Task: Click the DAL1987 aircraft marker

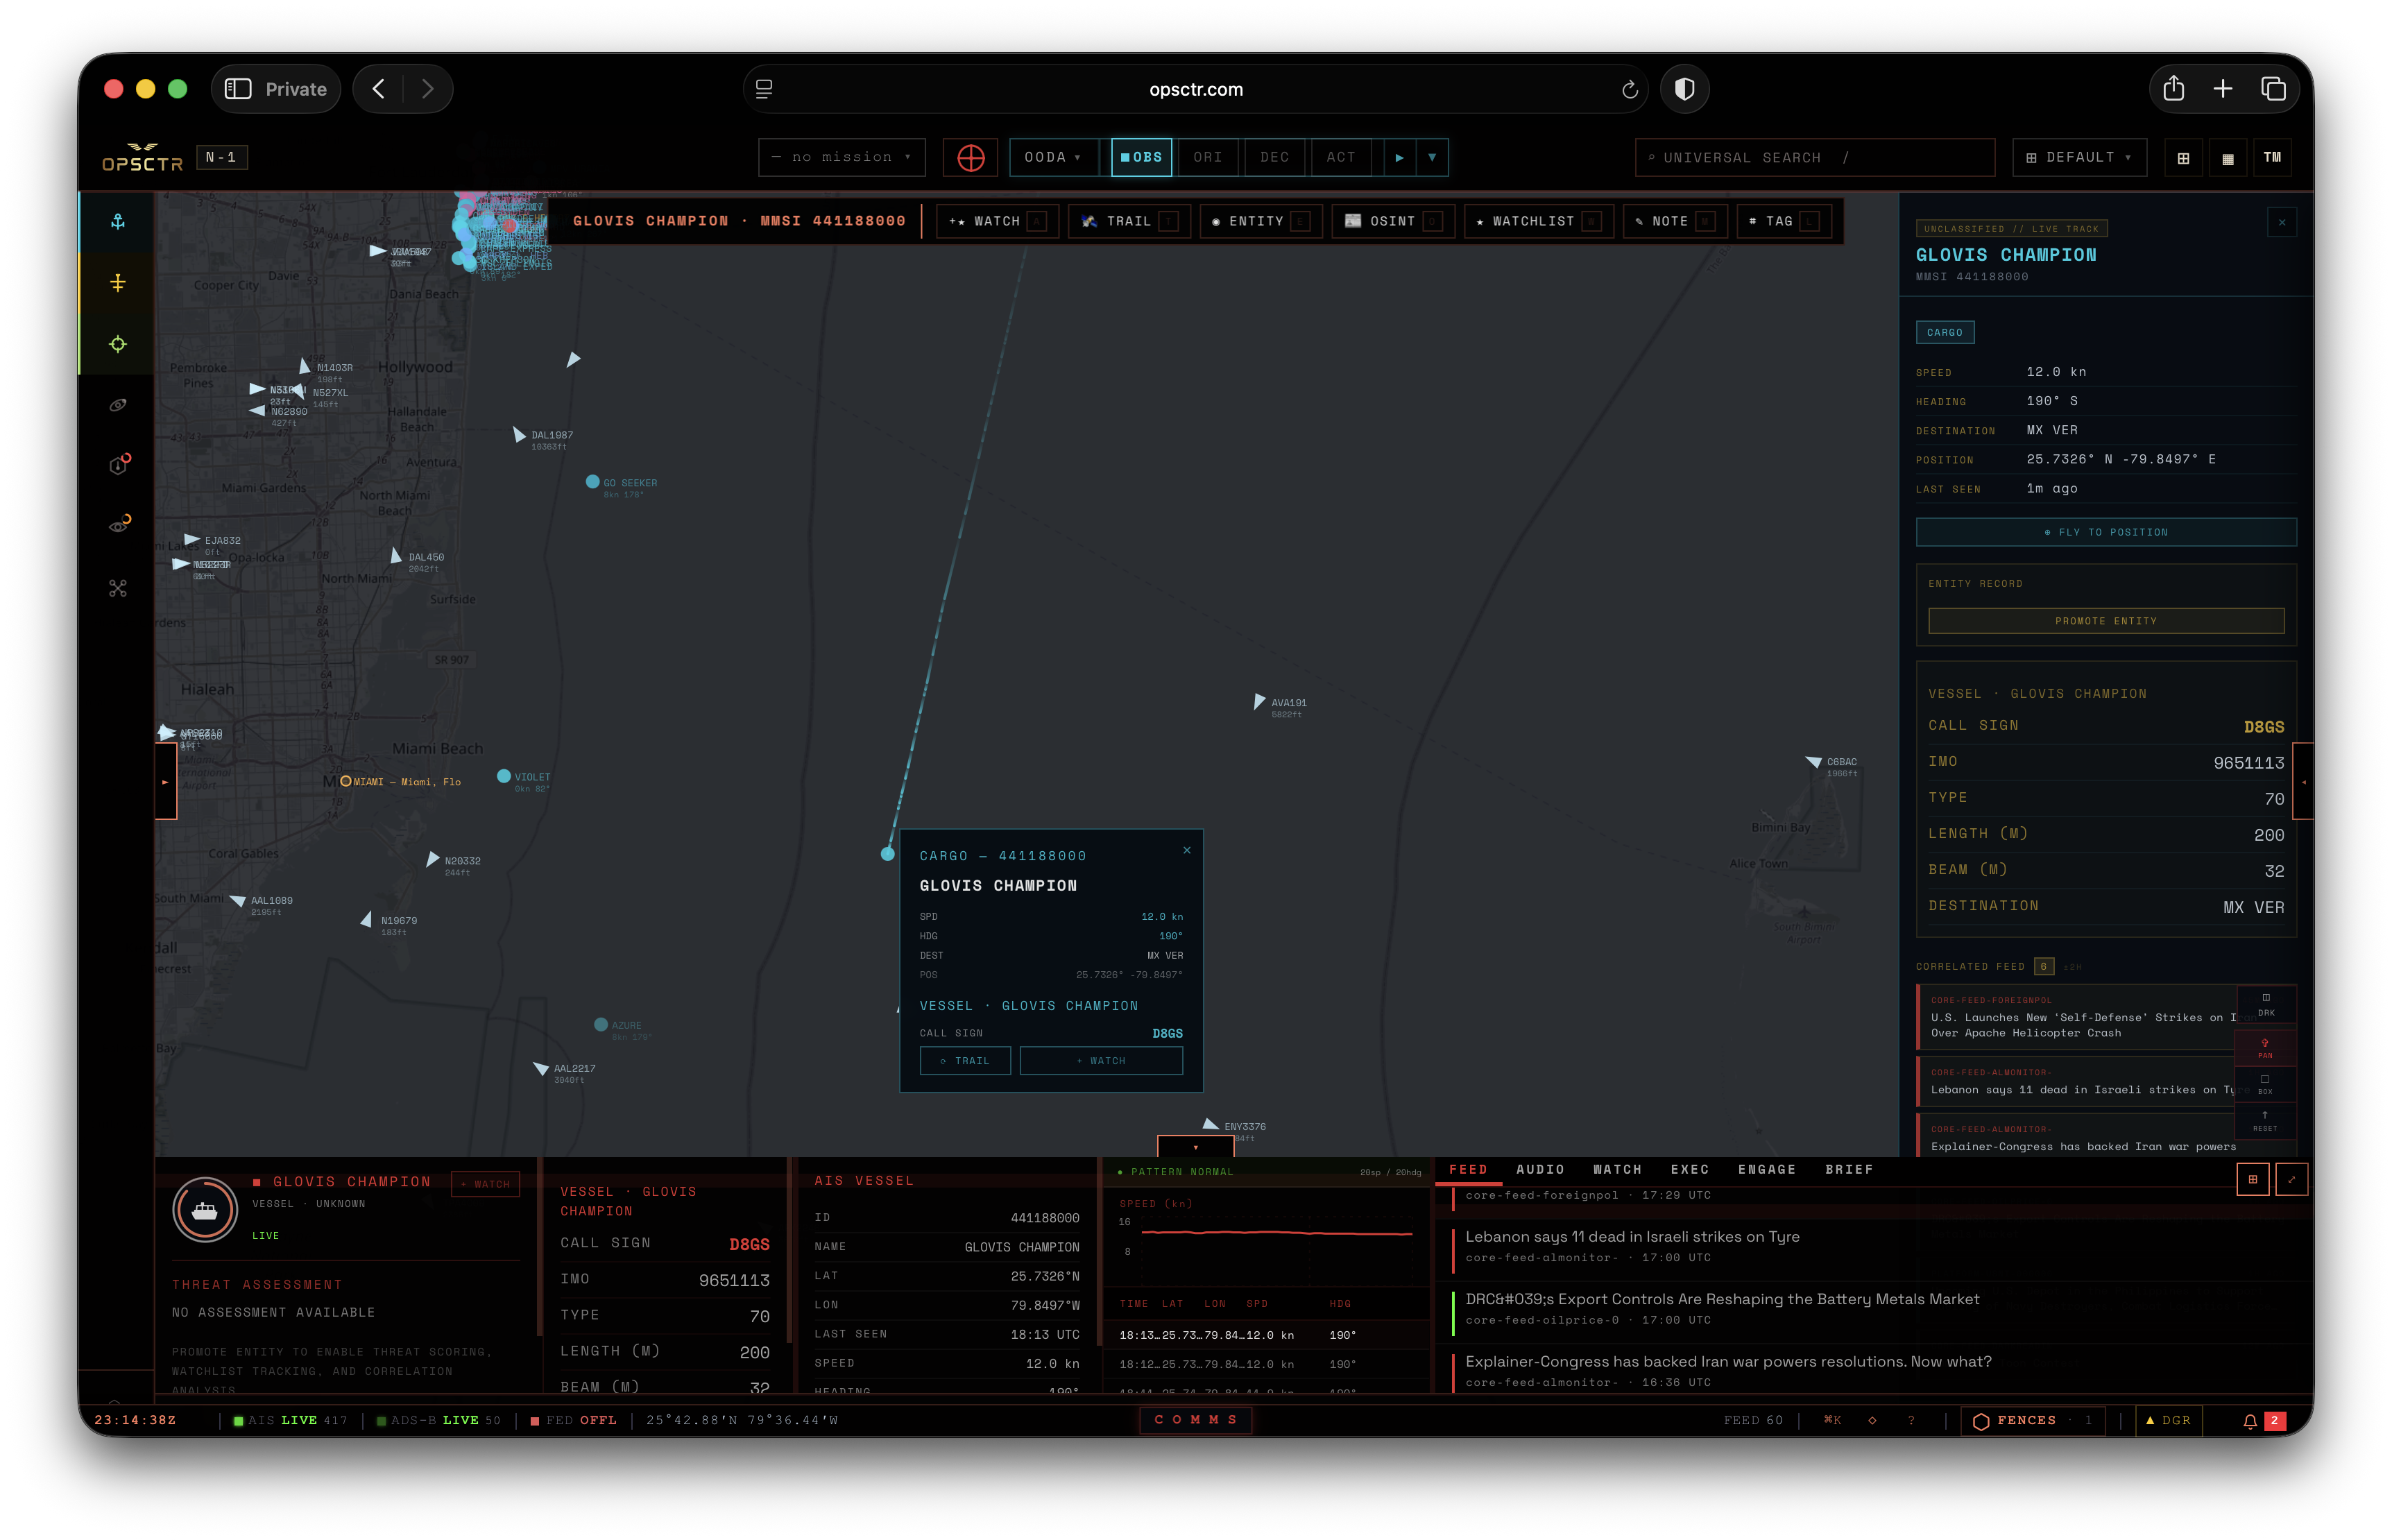Action: pos(518,435)
